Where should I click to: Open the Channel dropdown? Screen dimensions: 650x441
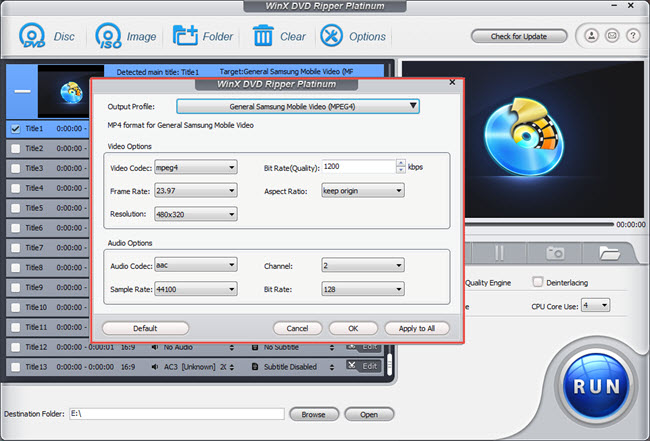[x=363, y=265]
